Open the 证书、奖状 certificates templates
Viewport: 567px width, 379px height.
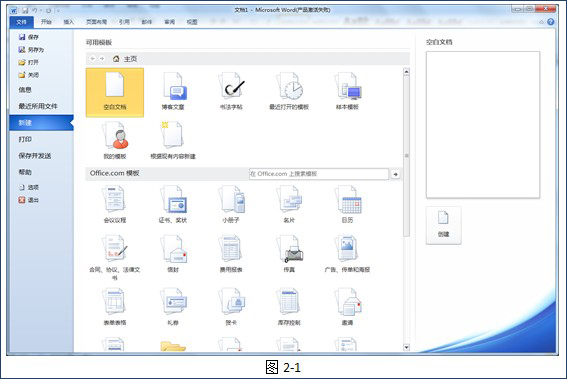173,204
